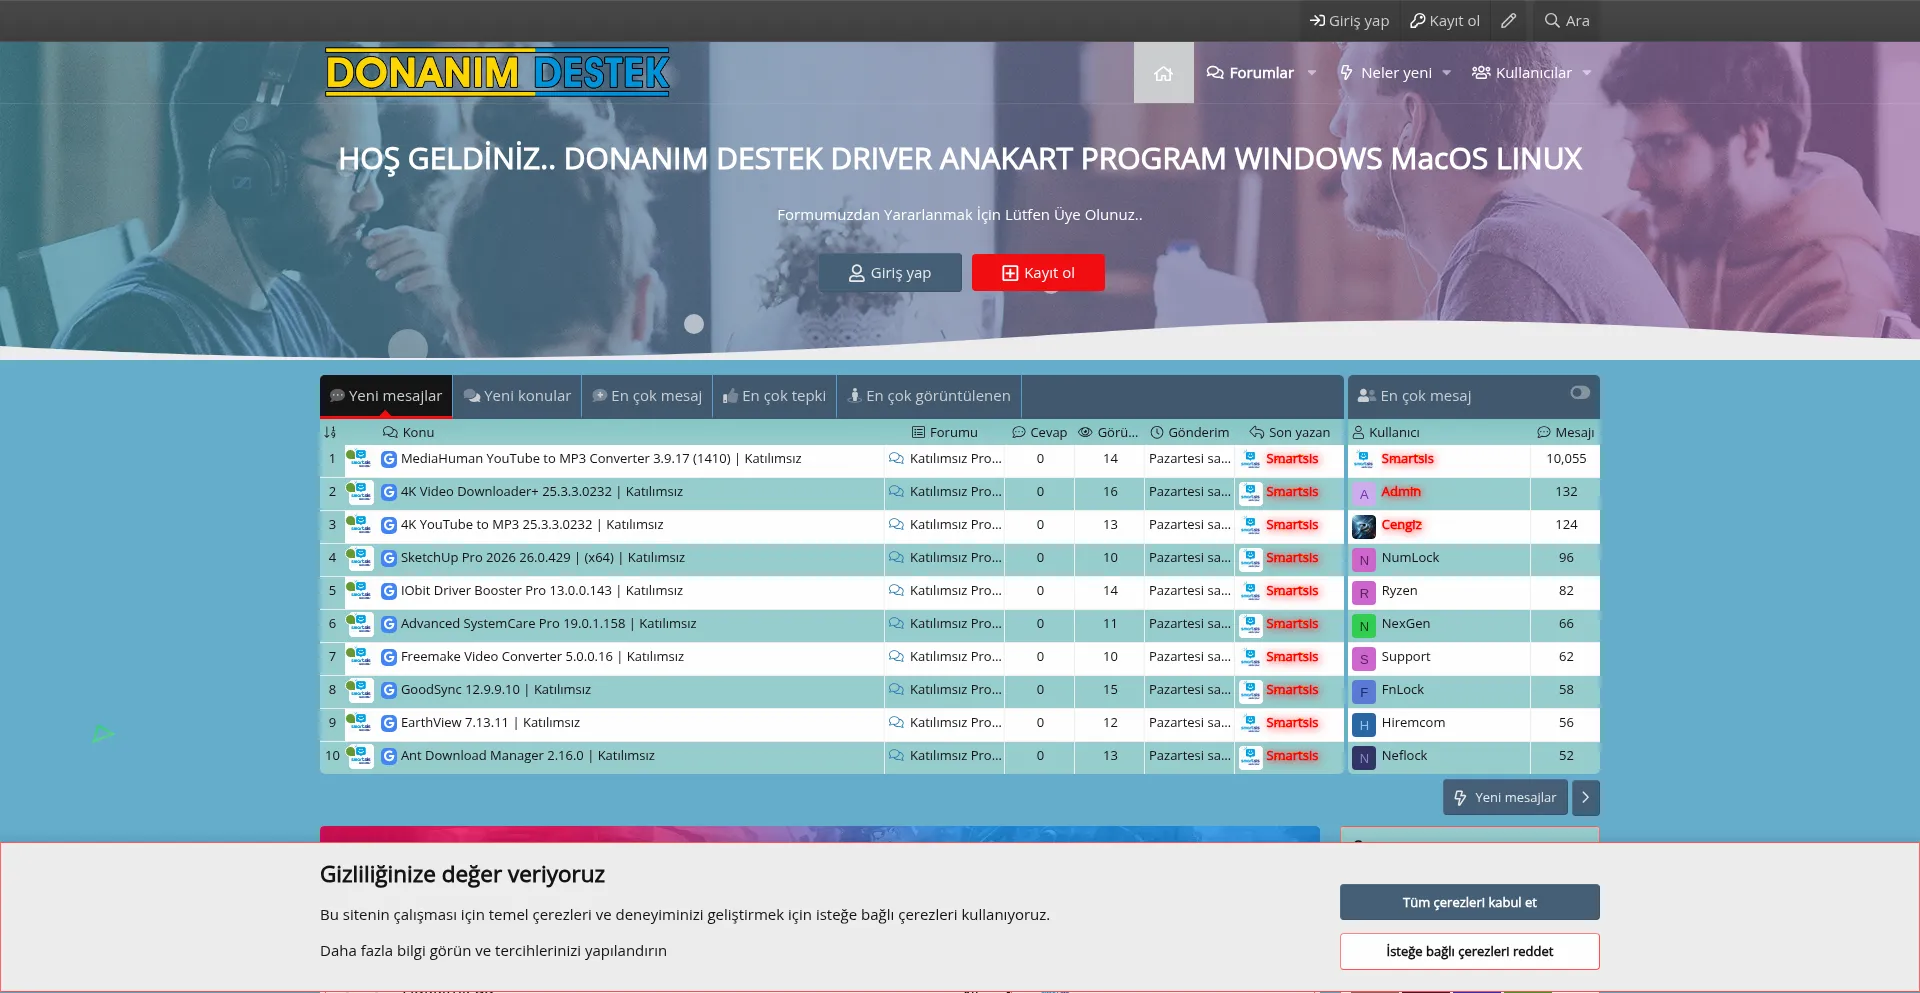Switch to the En çok tepki tab

coord(774,396)
